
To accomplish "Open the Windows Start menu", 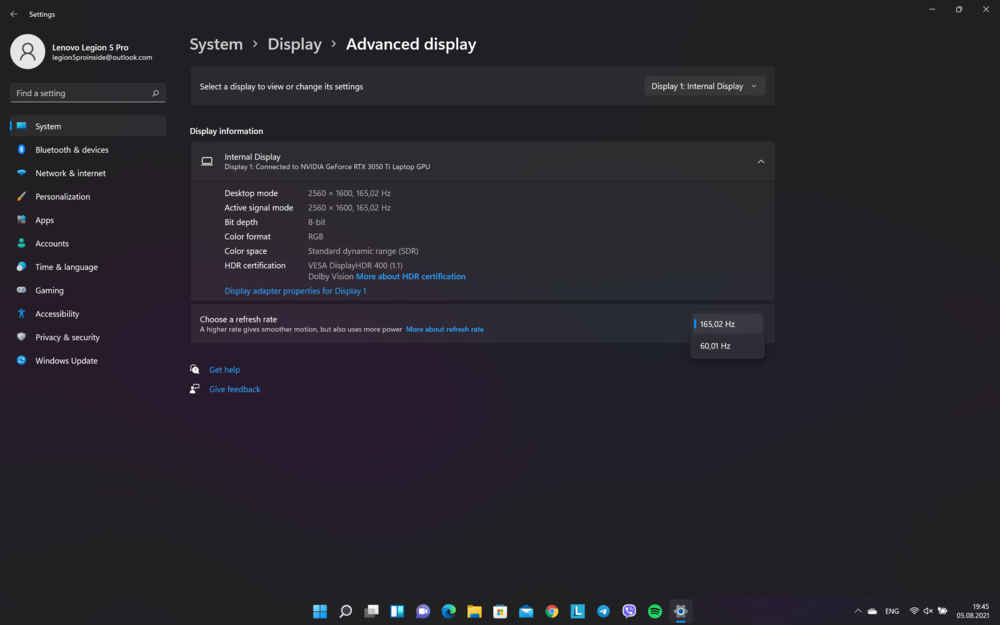I will click(320, 612).
